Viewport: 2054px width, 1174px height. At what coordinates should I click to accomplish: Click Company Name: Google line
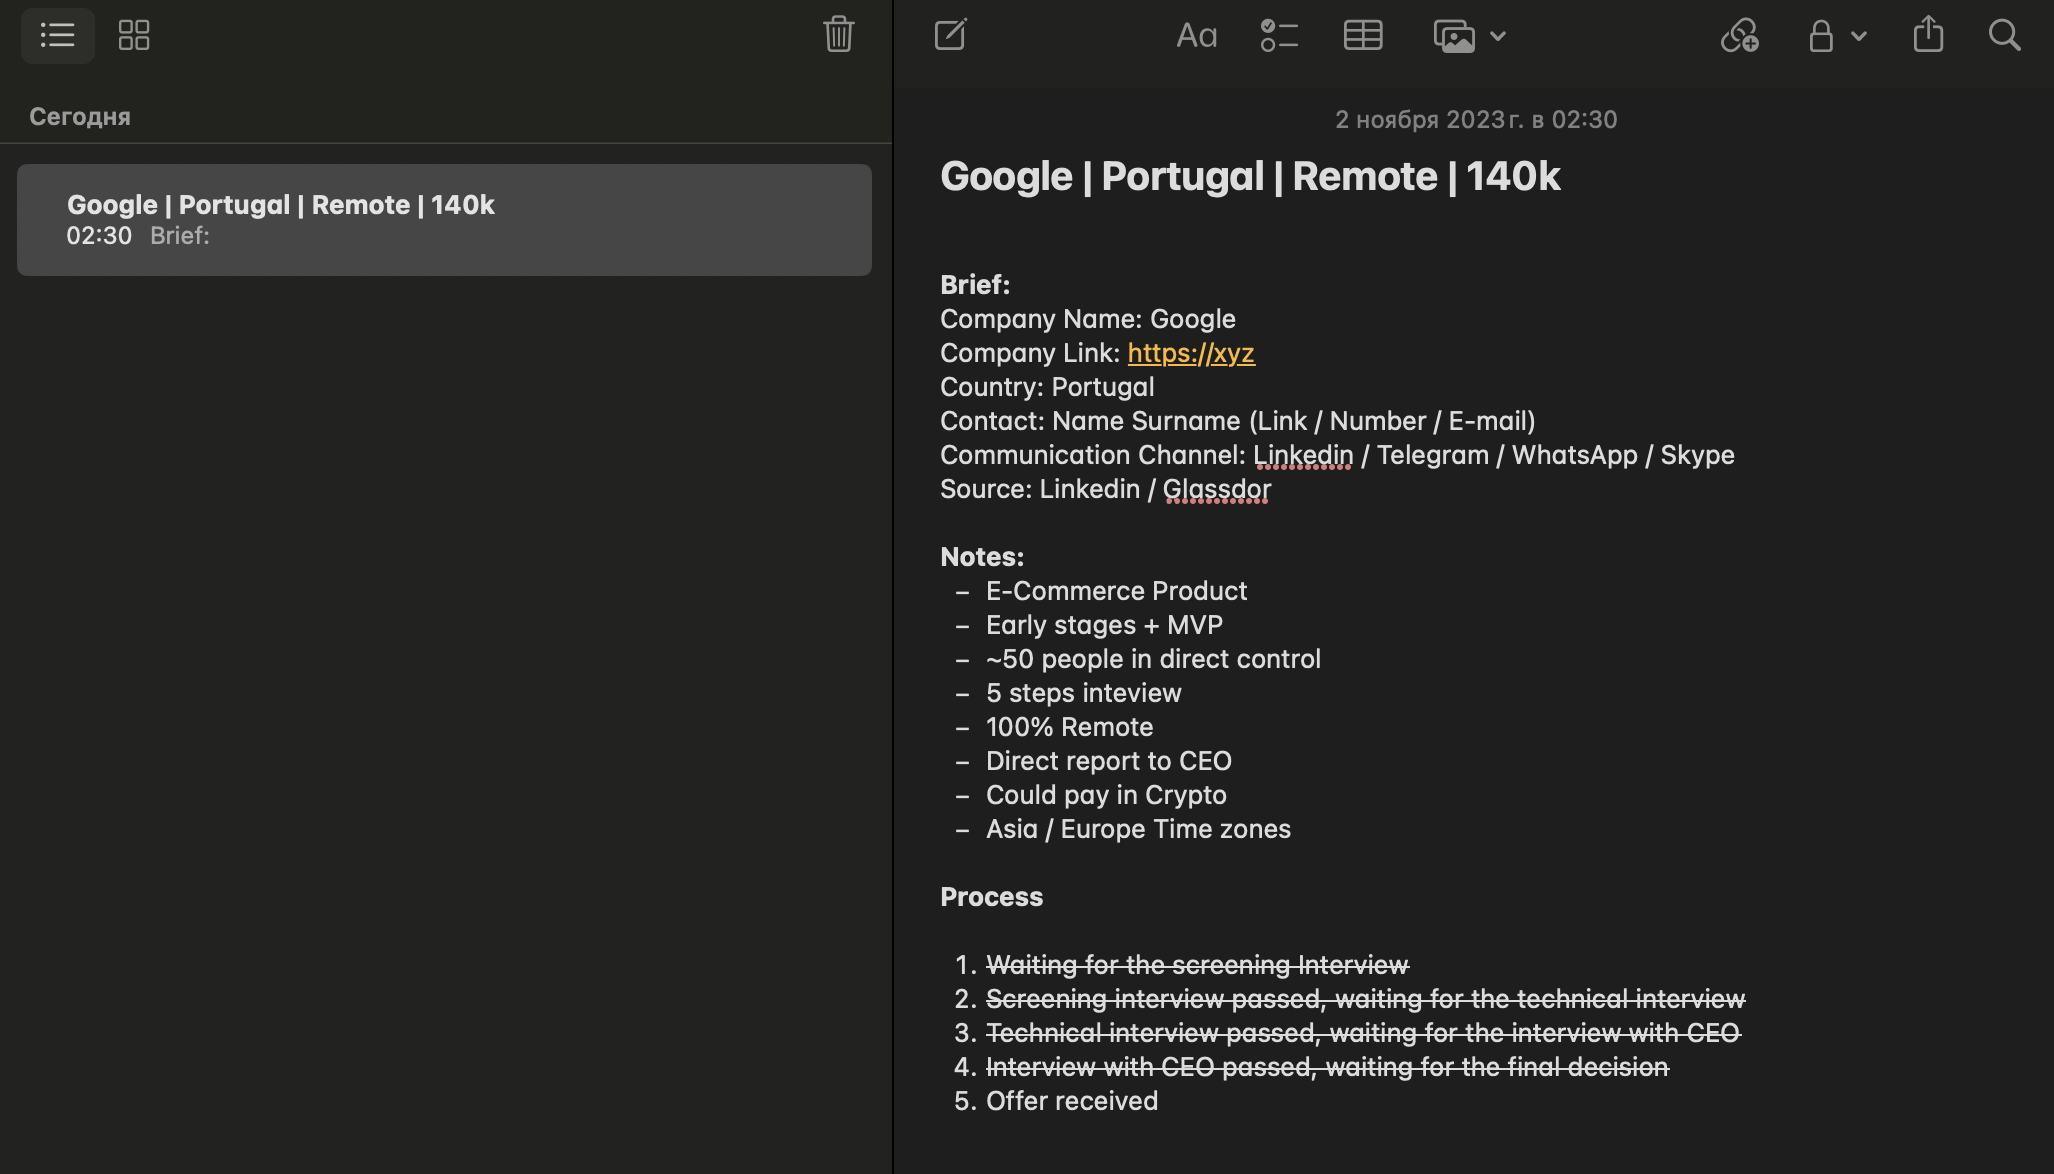coord(1088,319)
